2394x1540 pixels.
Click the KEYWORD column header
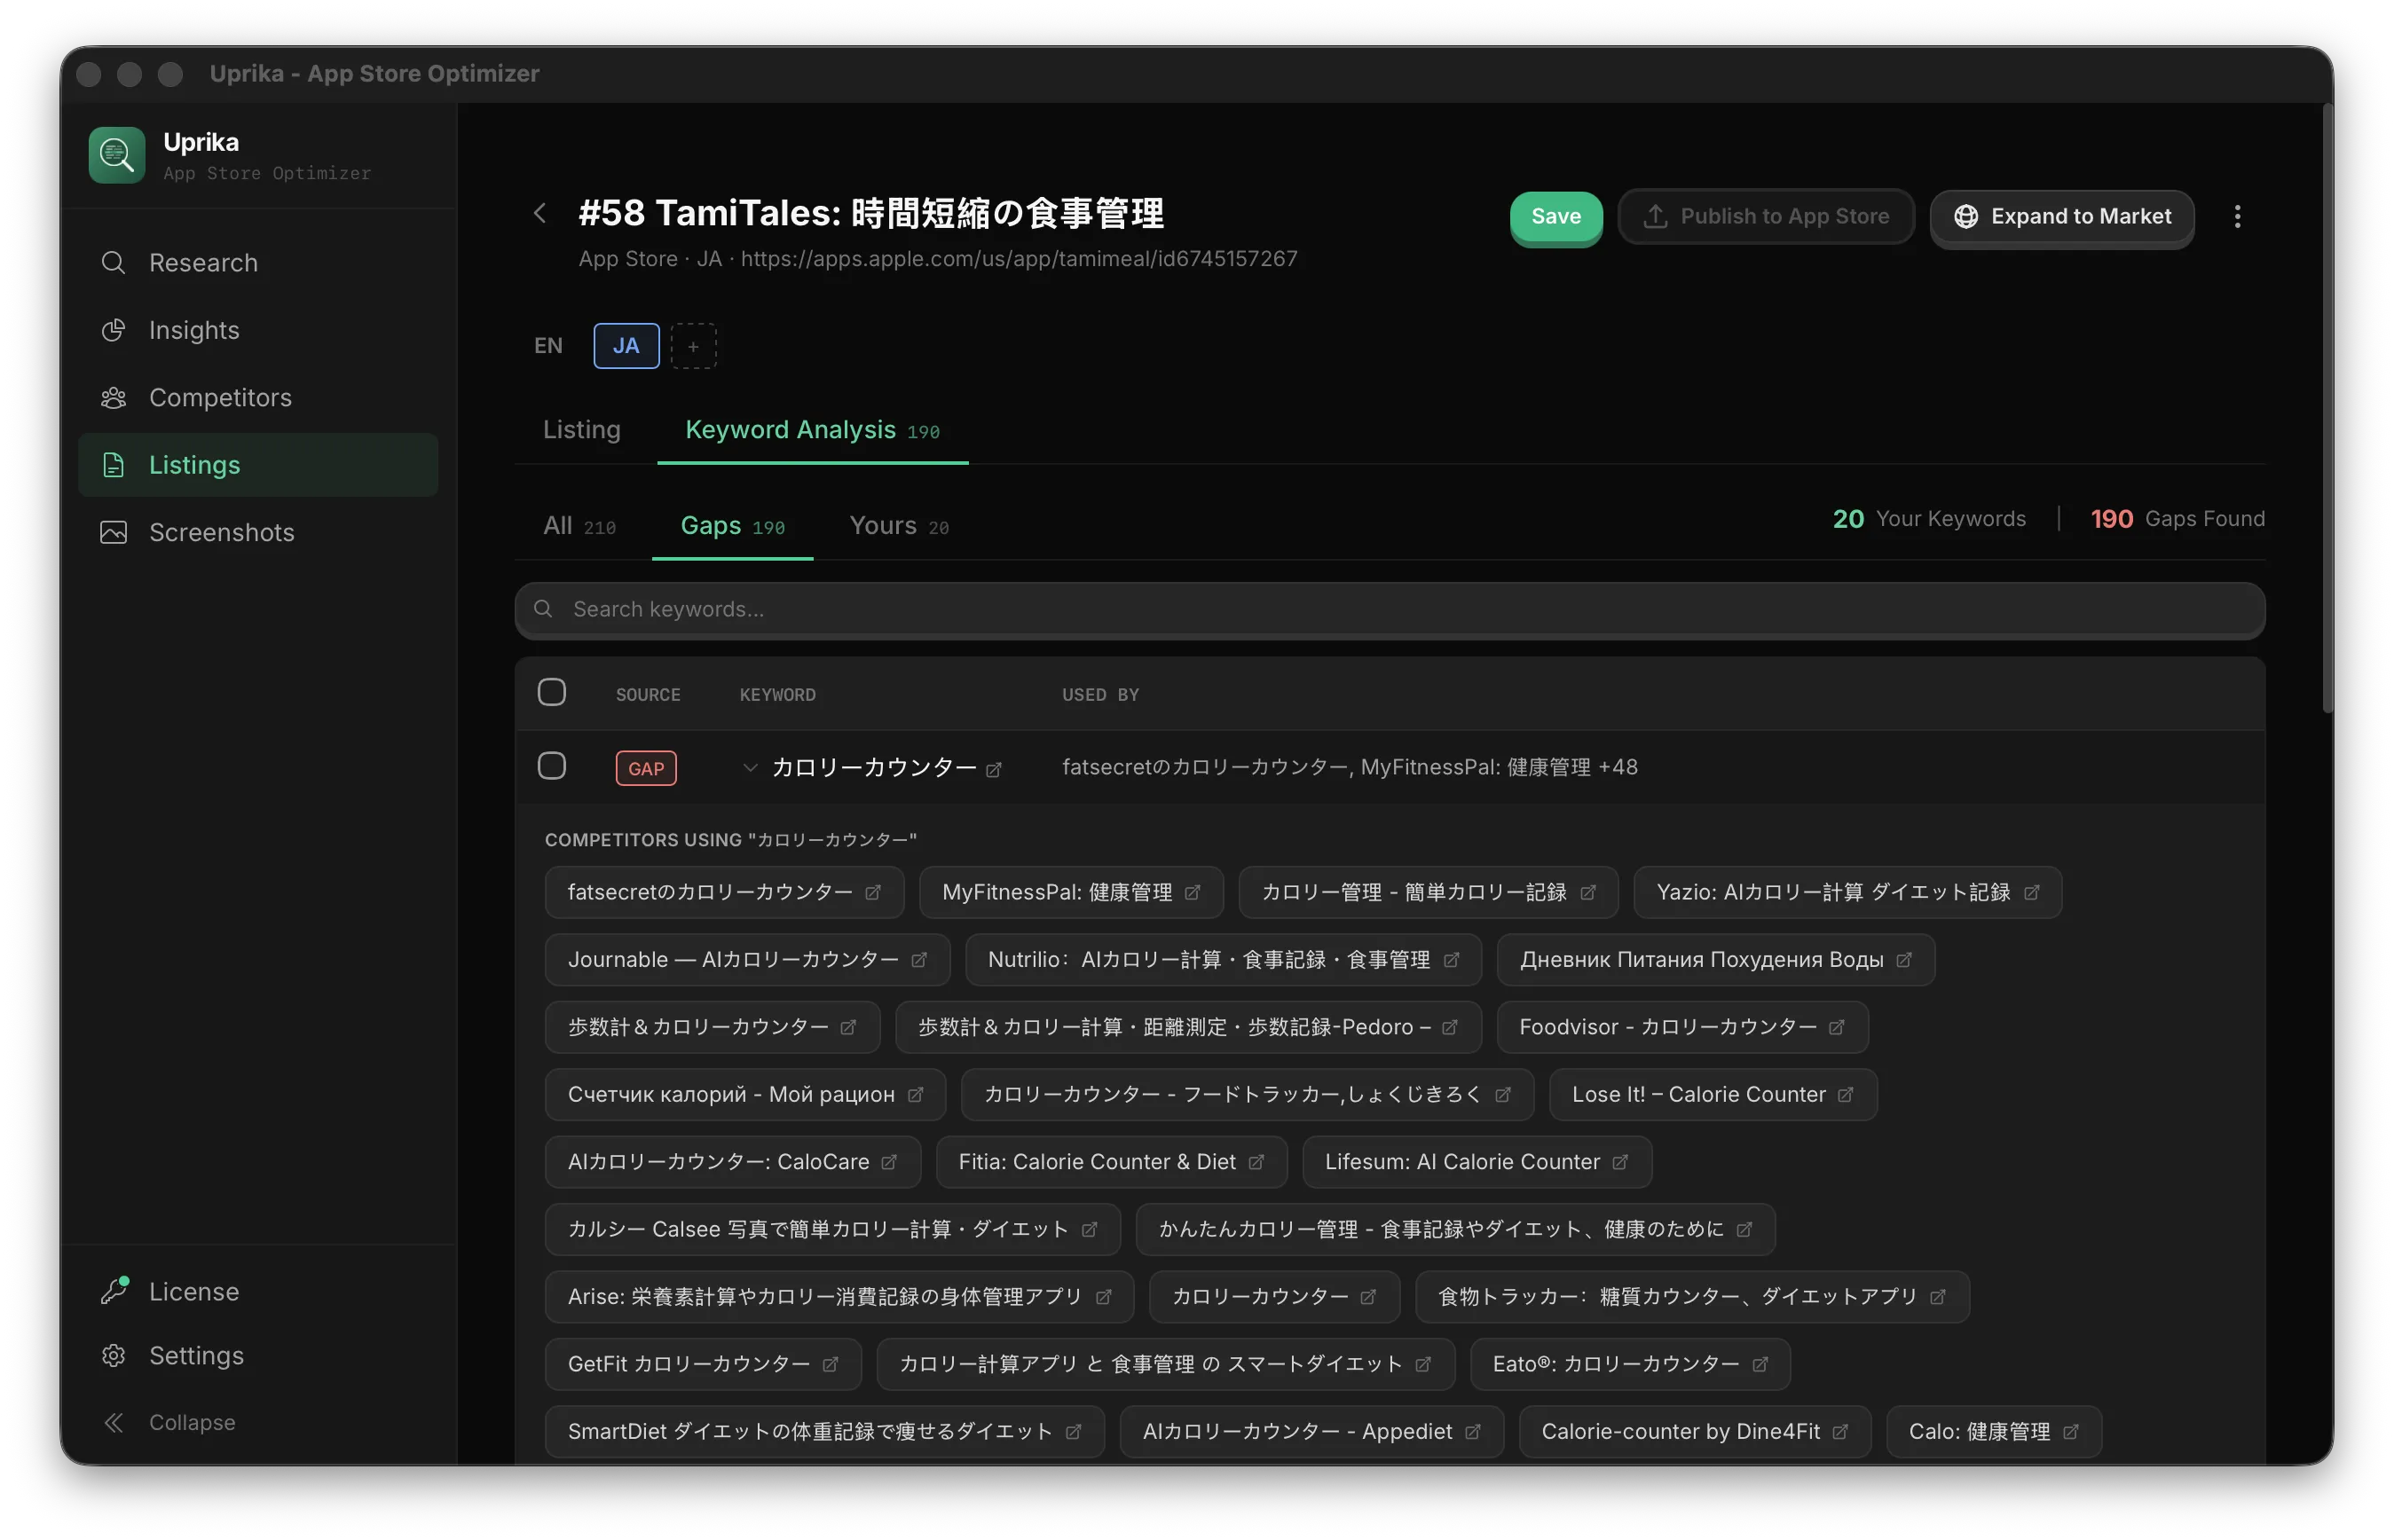(778, 695)
